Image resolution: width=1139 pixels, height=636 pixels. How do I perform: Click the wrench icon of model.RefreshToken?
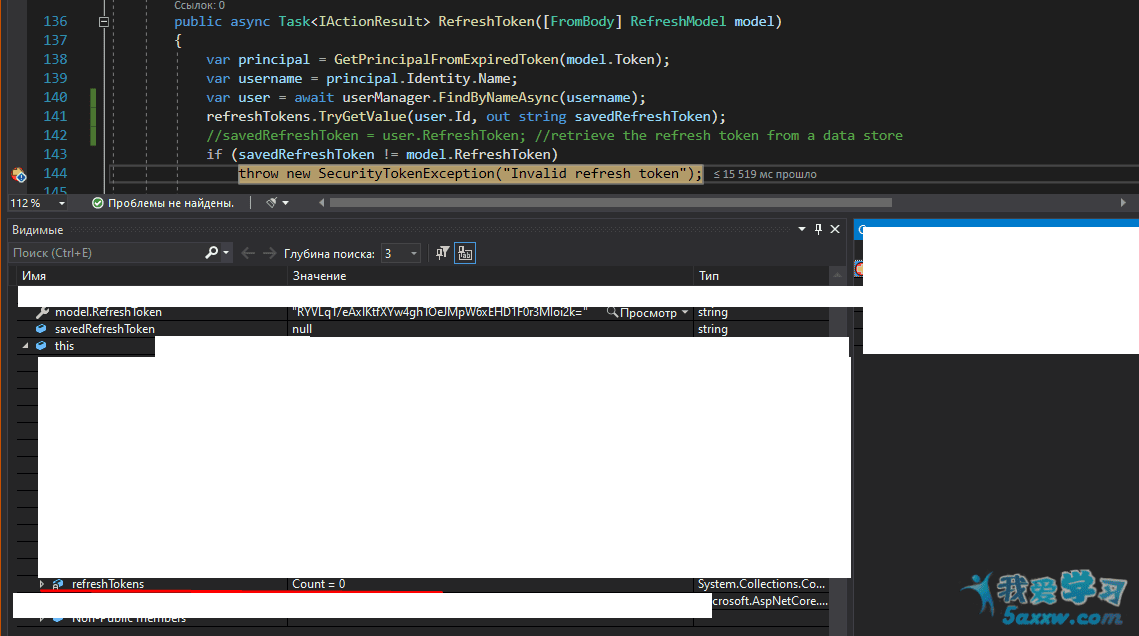(x=42, y=312)
